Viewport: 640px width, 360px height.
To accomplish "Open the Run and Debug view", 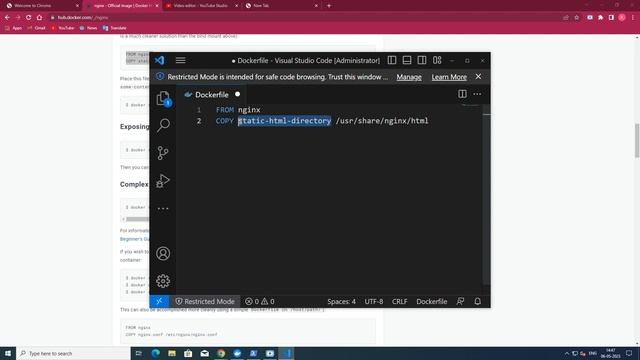I will [163, 181].
